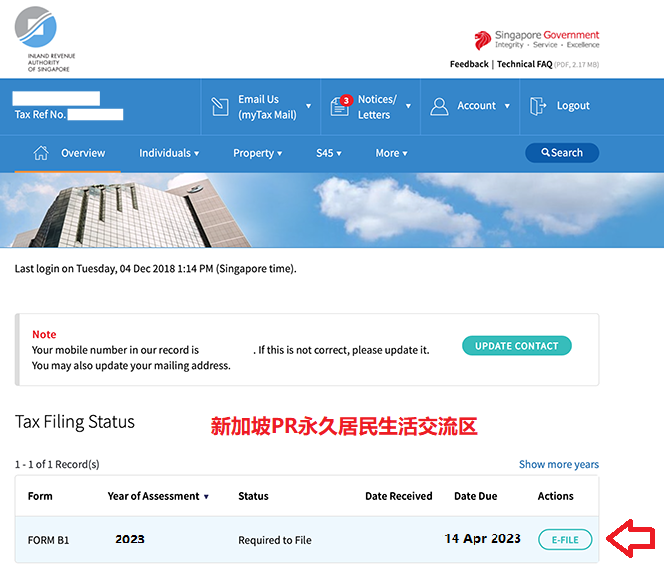Screen dimensions: 665x565
Task: Click the IRAS logo
Action: [x=45, y=39]
